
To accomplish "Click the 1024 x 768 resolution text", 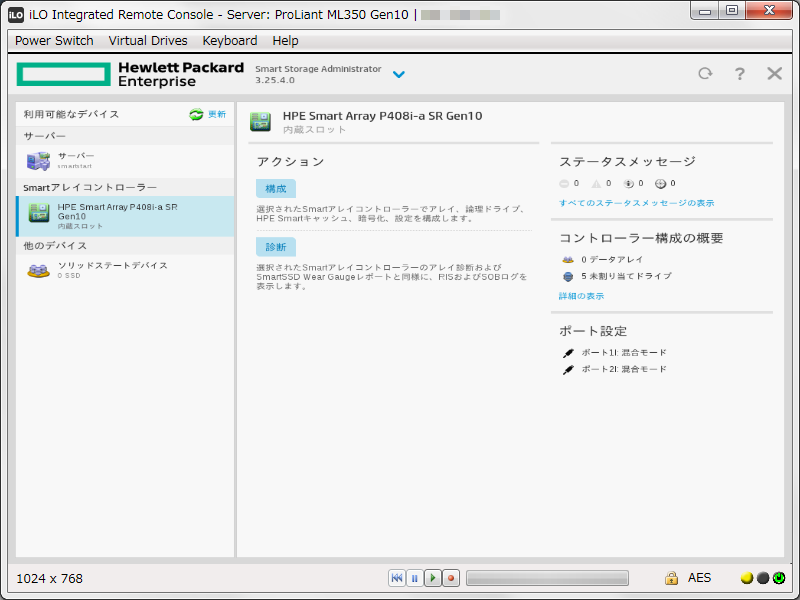I will [49, 579].
